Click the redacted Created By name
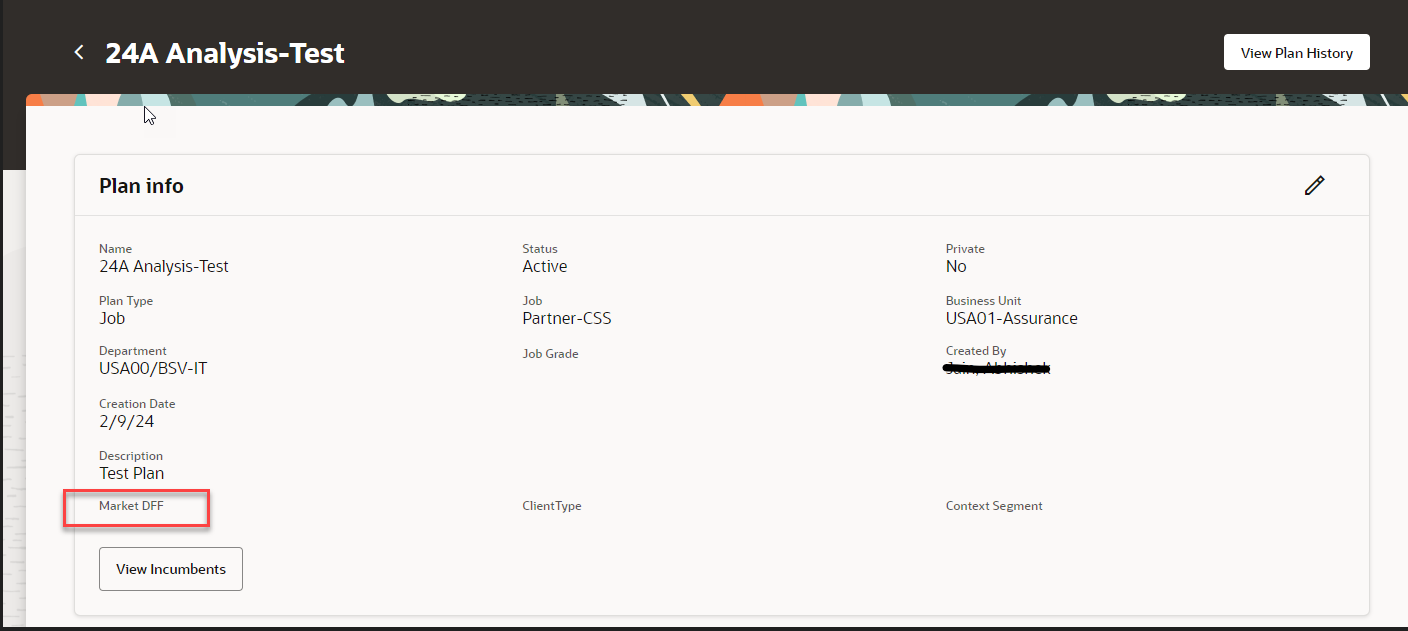 tap(996, 368)
